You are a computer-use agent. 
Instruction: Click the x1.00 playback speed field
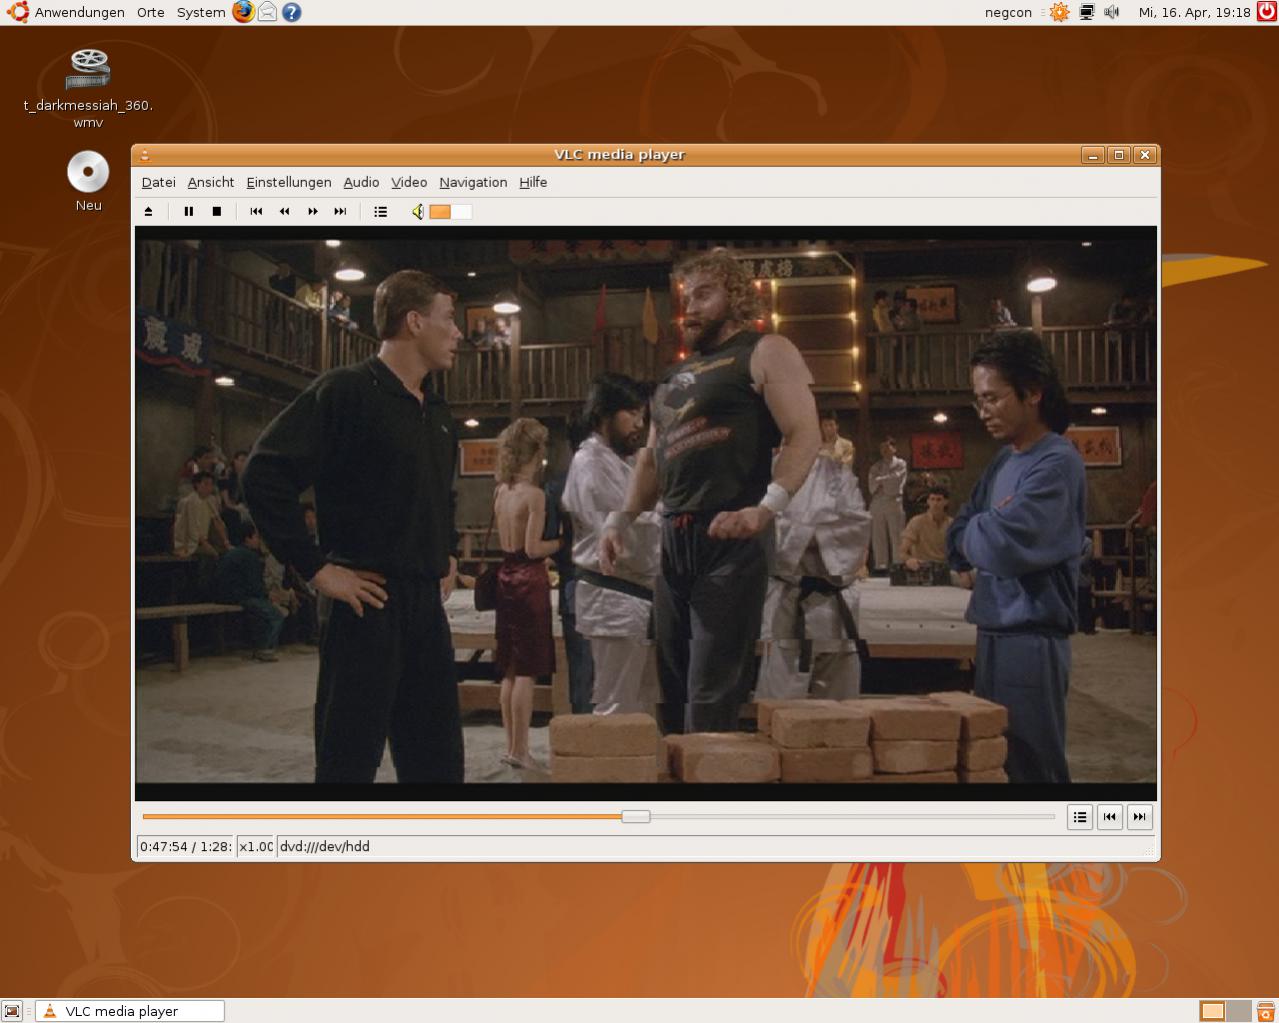coord(255,846)
